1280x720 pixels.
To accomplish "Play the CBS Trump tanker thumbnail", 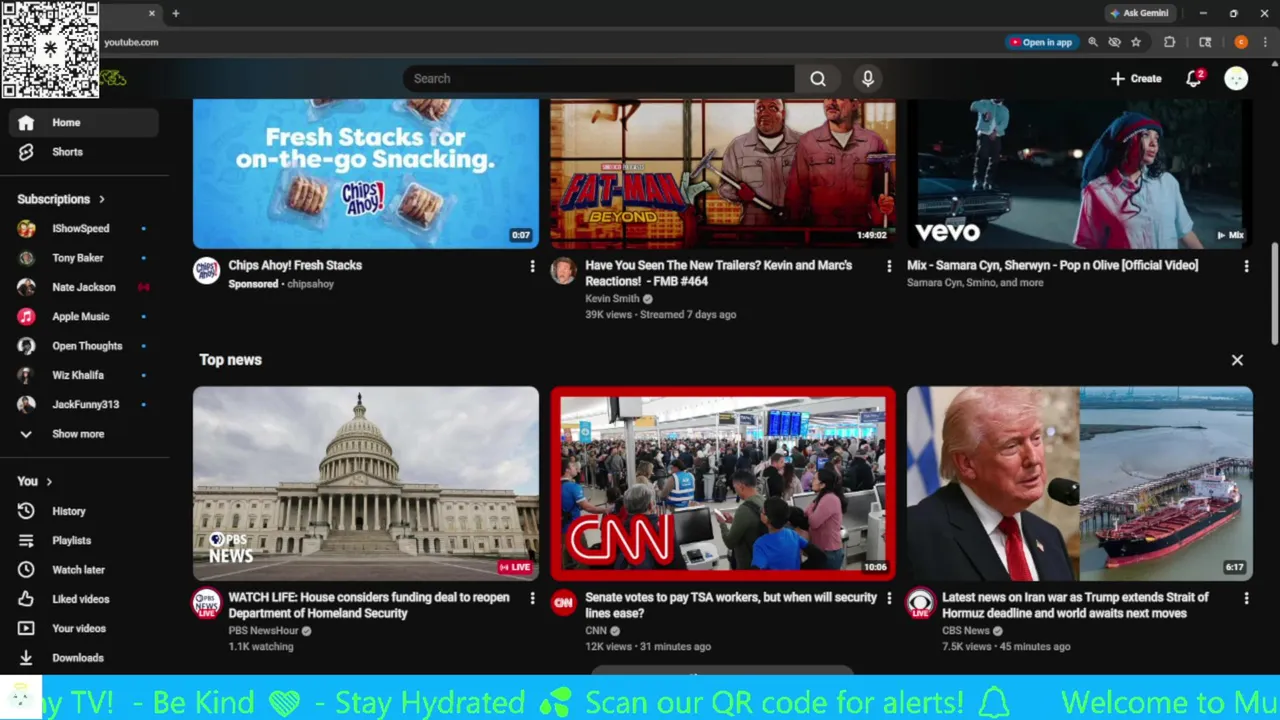I will click(x=1080, y=483).
